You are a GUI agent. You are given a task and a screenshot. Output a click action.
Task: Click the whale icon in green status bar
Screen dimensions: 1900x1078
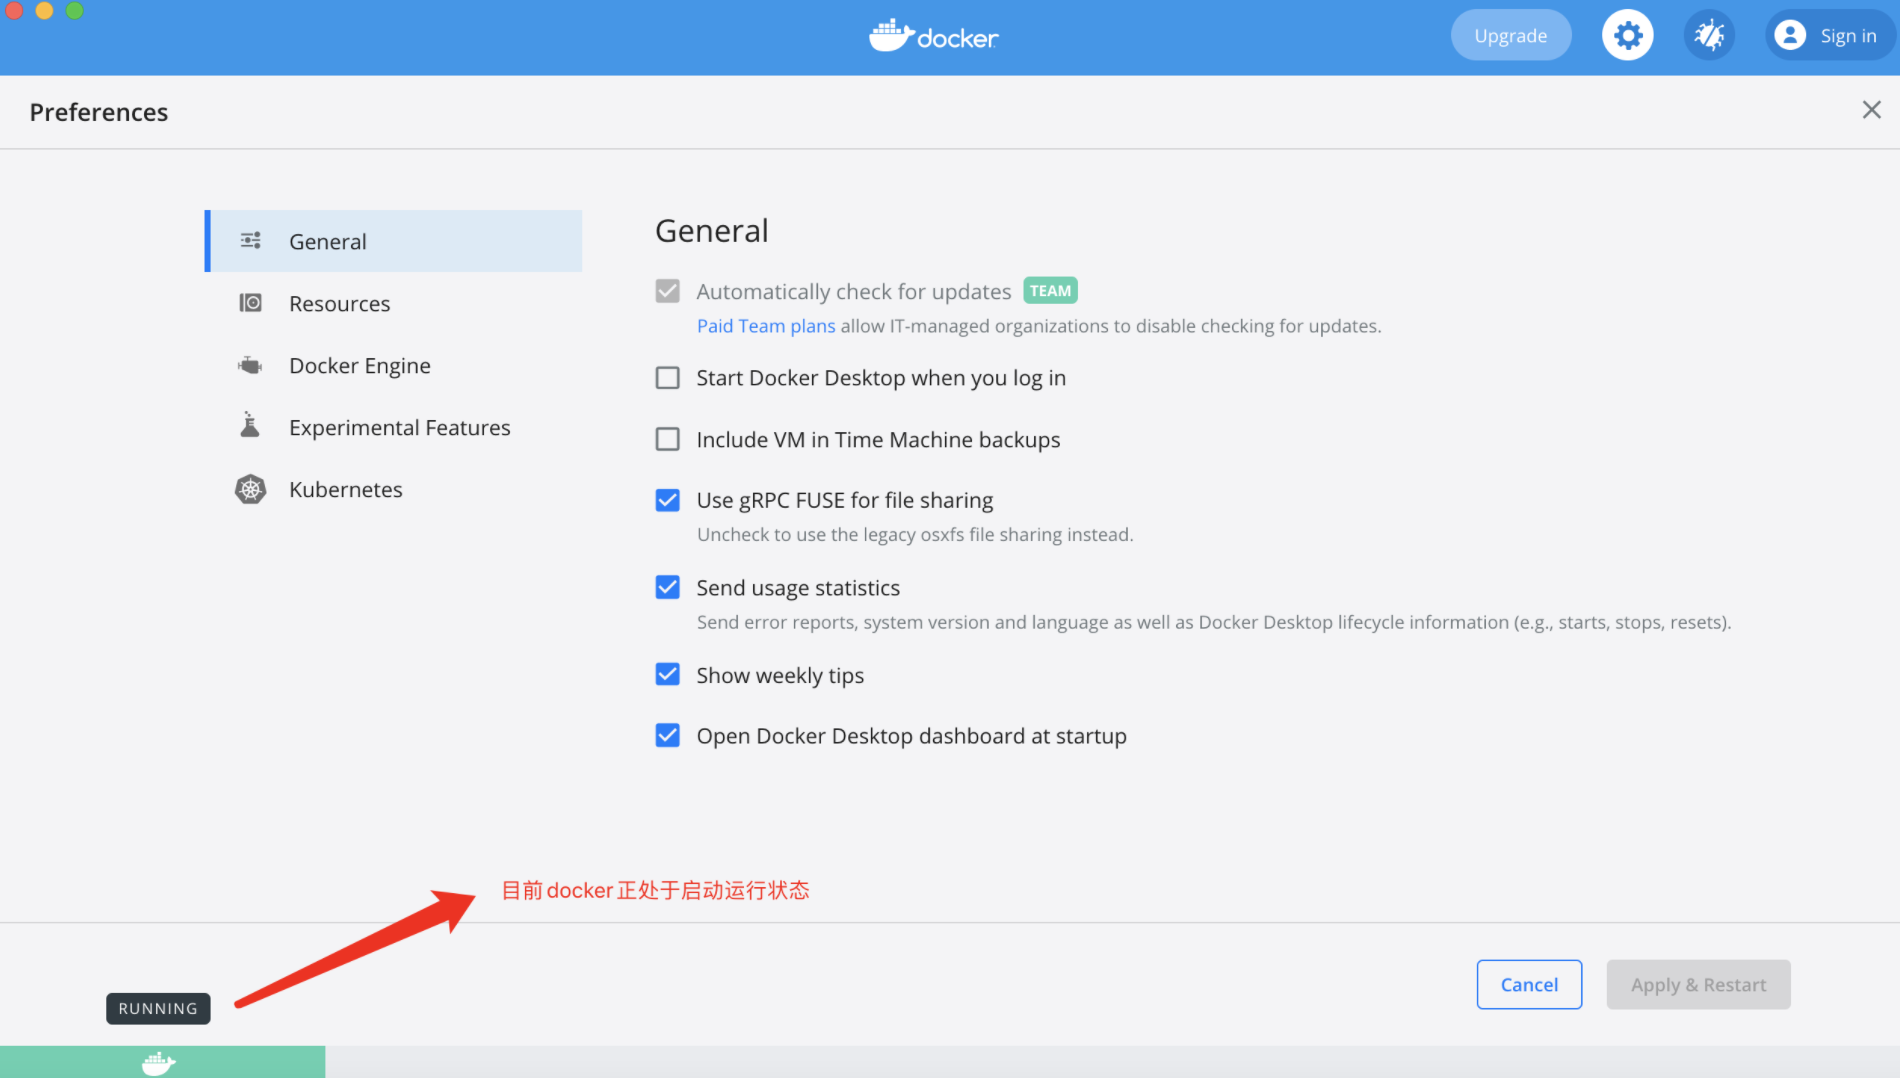click(158, 1063)
